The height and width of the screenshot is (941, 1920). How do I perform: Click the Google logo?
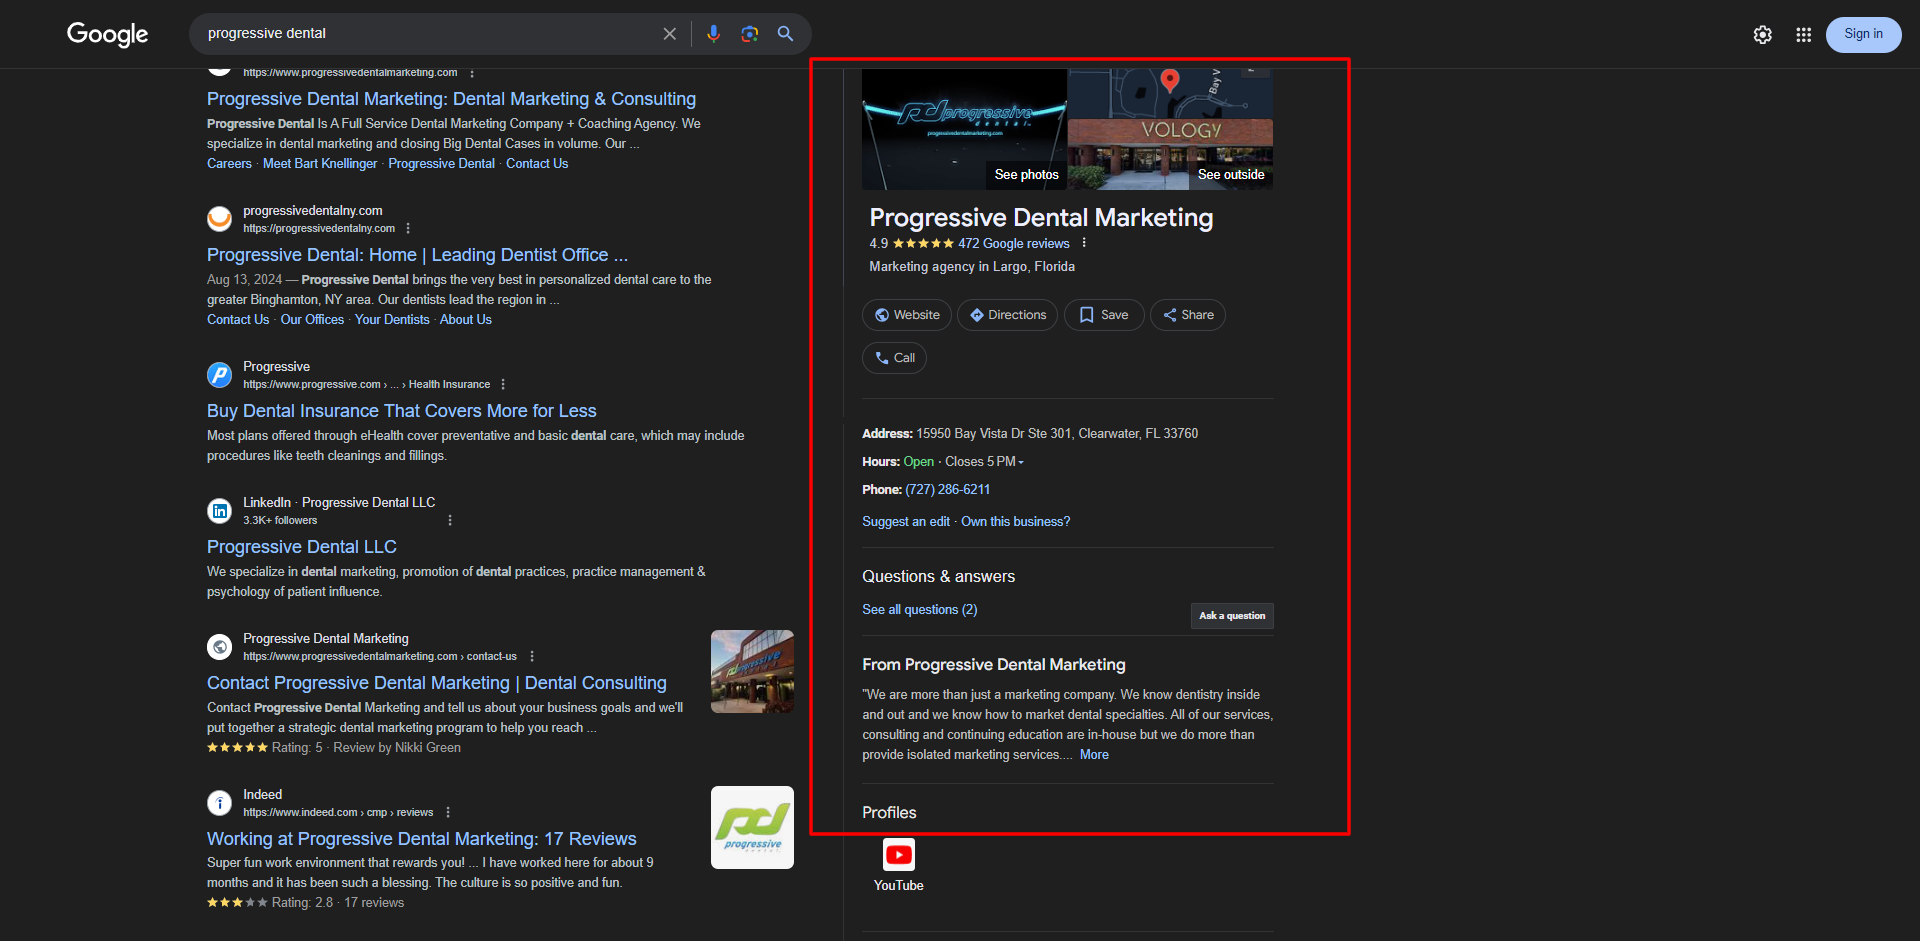(107, 34)
